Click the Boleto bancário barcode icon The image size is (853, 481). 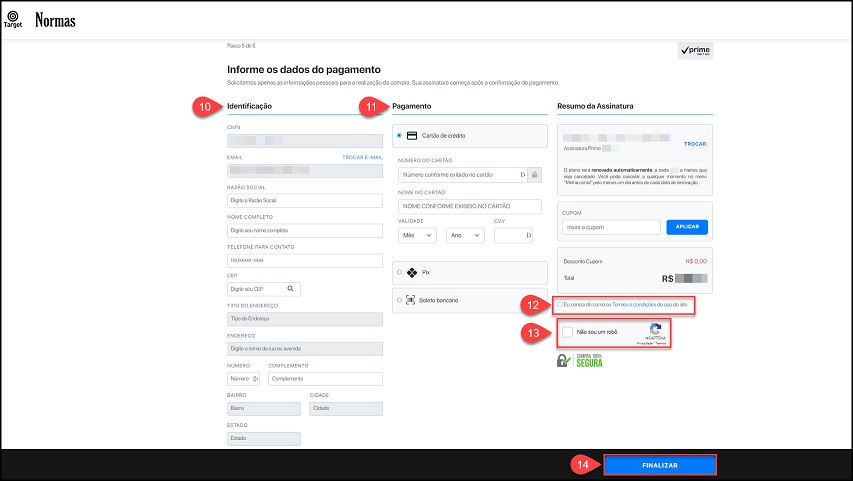point(412,299)
